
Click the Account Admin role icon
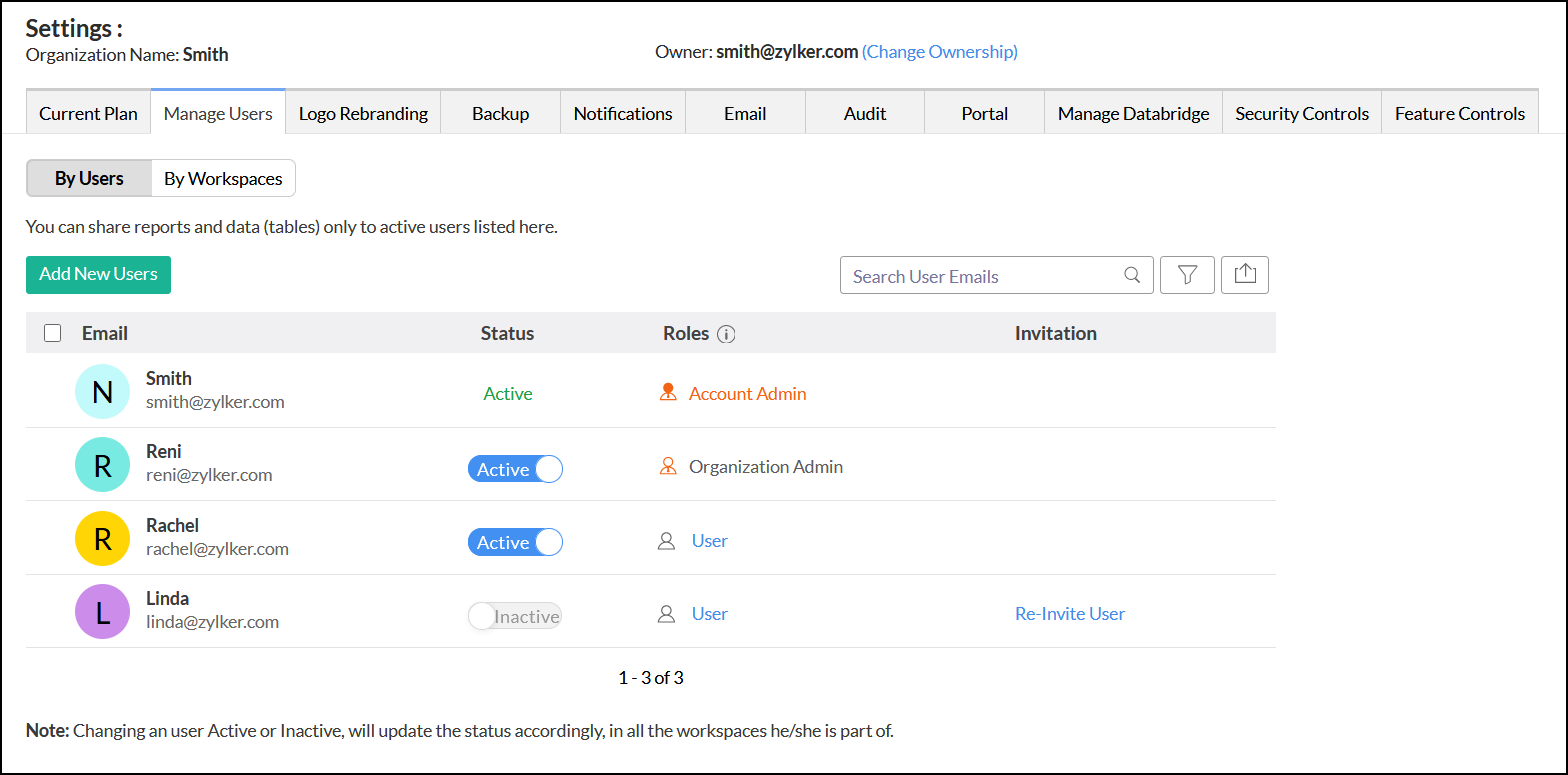[668, 393]
